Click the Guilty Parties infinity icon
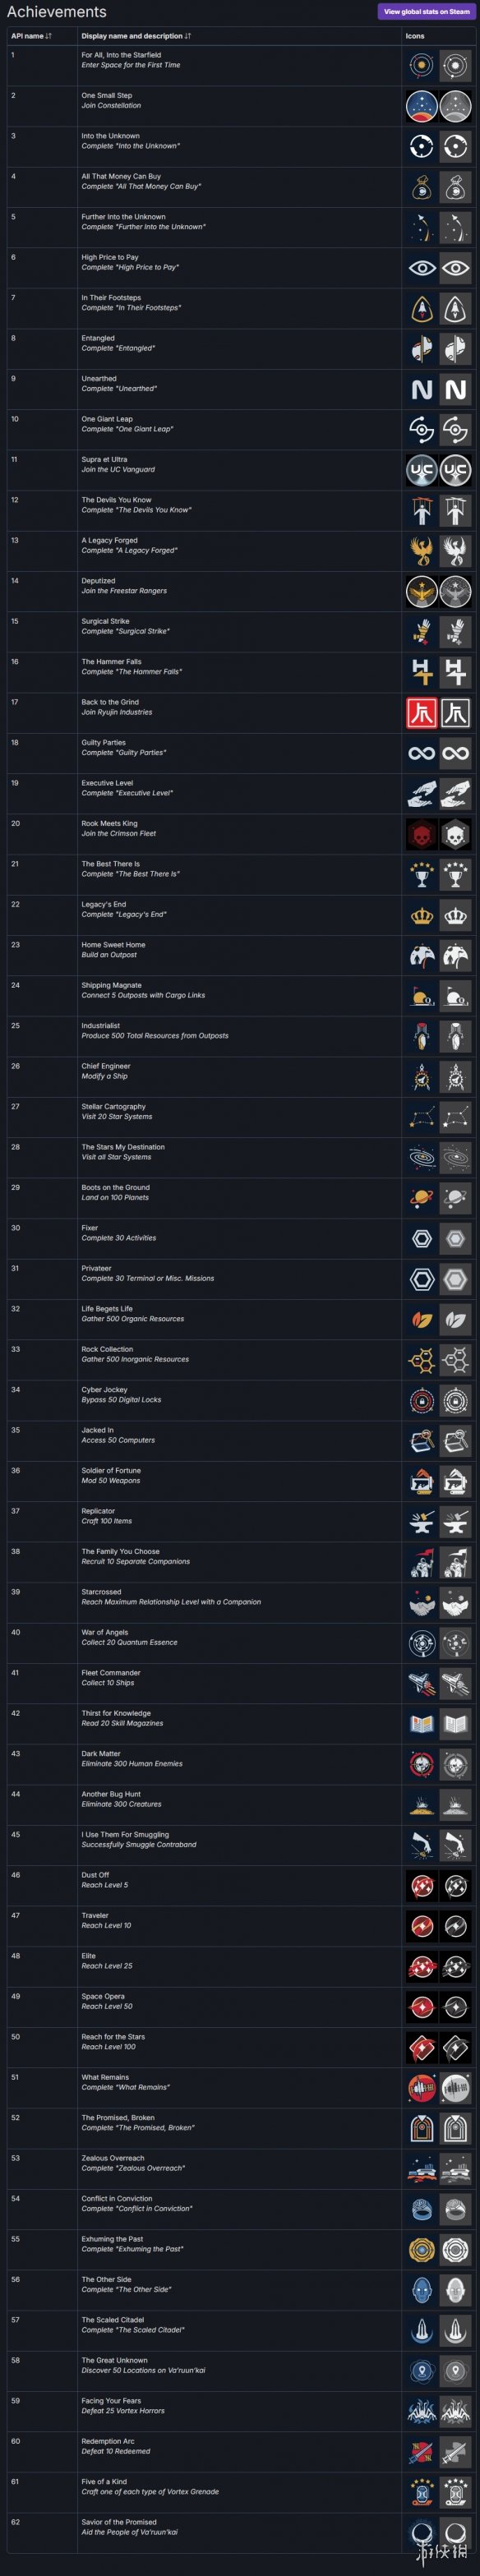The height and width of the screenshot is (2576, 480). [422, 753]
